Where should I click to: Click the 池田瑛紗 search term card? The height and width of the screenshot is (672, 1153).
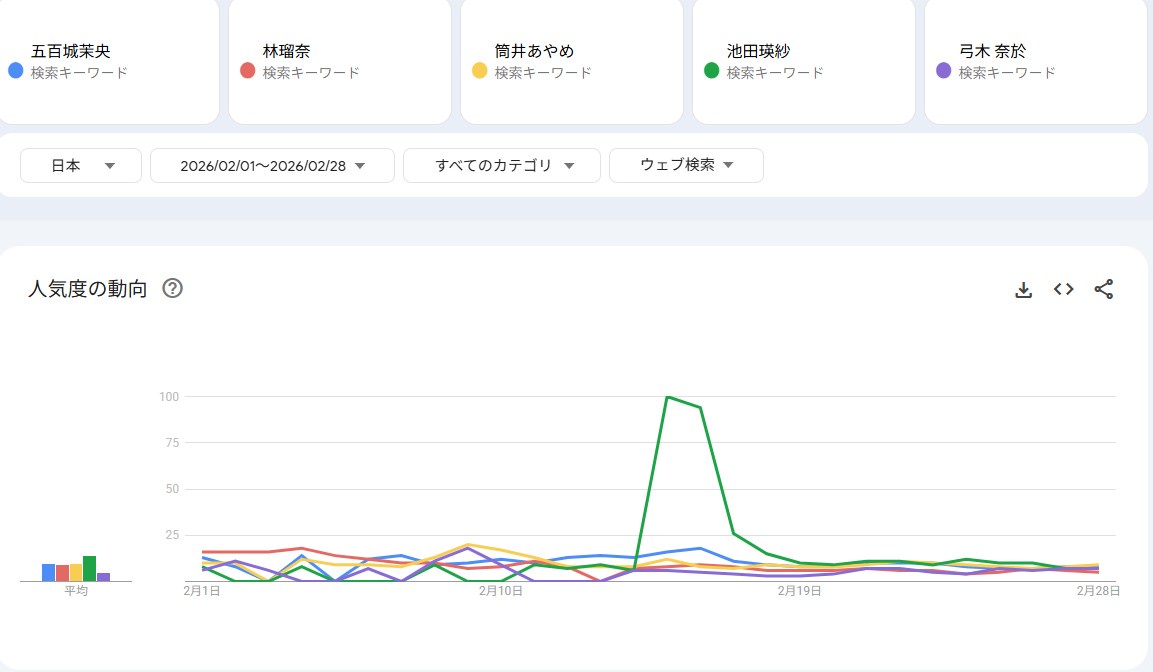pos(804,61)
